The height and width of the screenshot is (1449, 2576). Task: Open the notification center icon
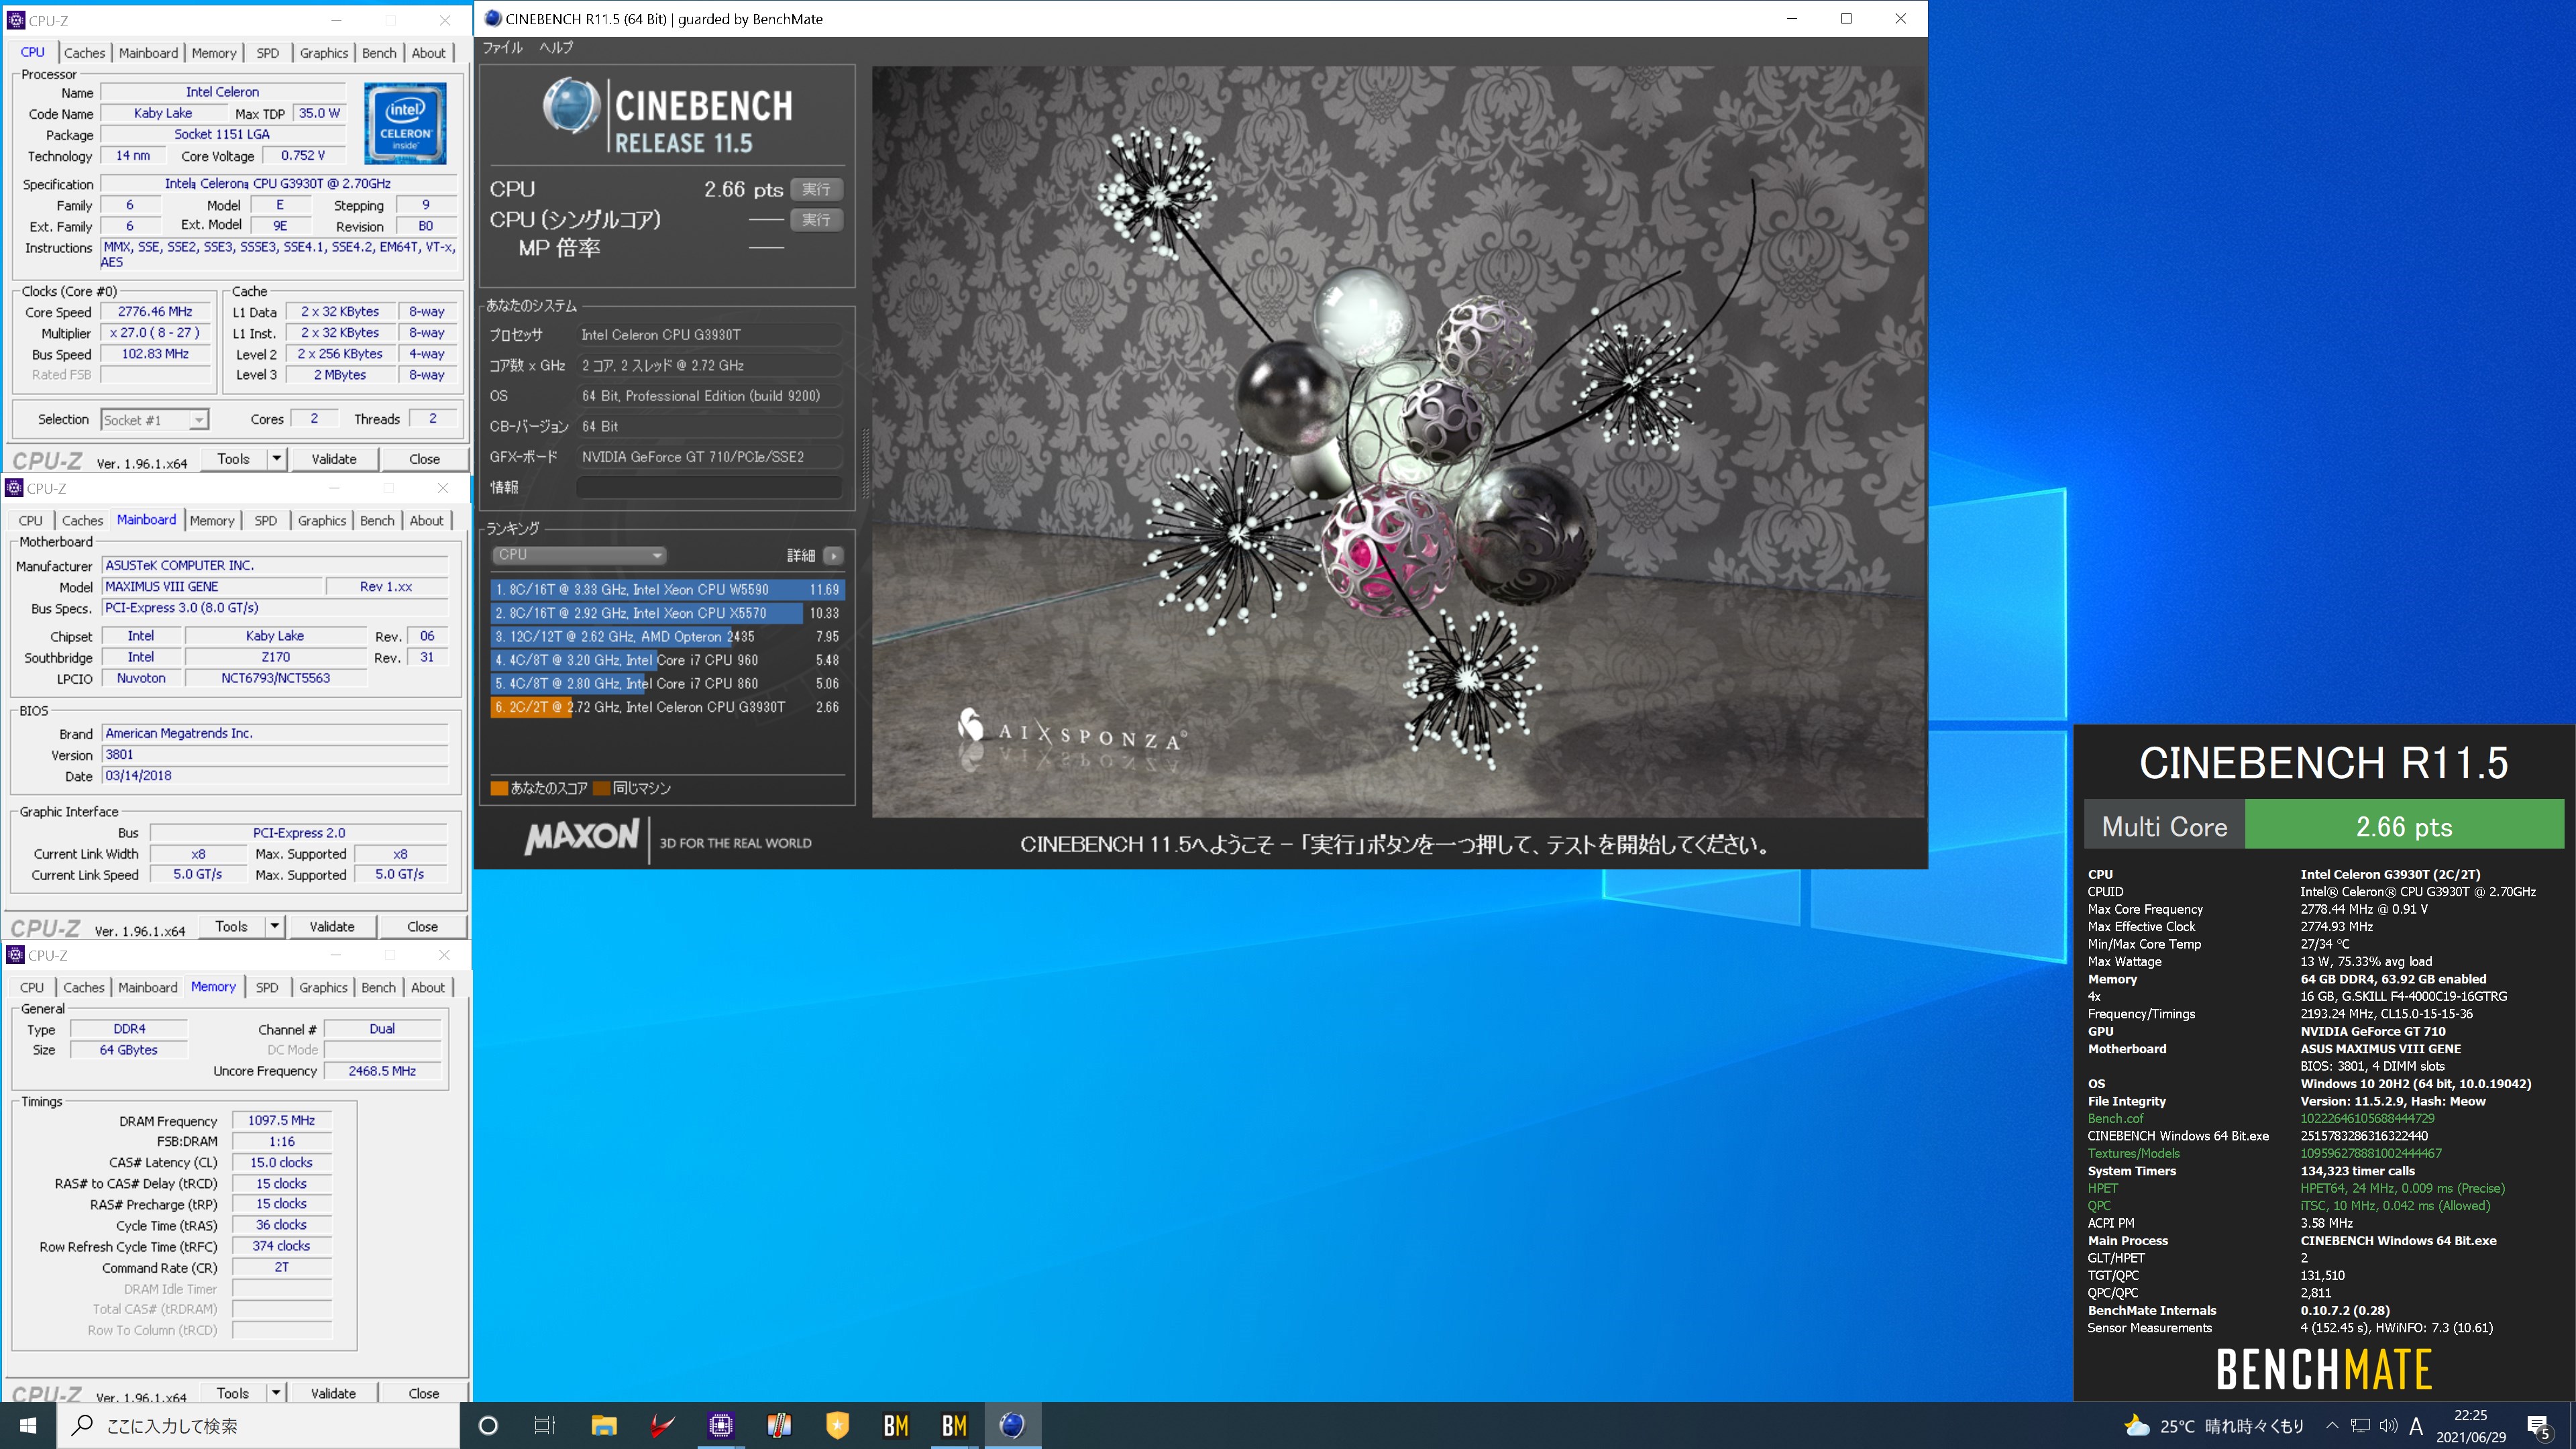tap(2540, 1426)
